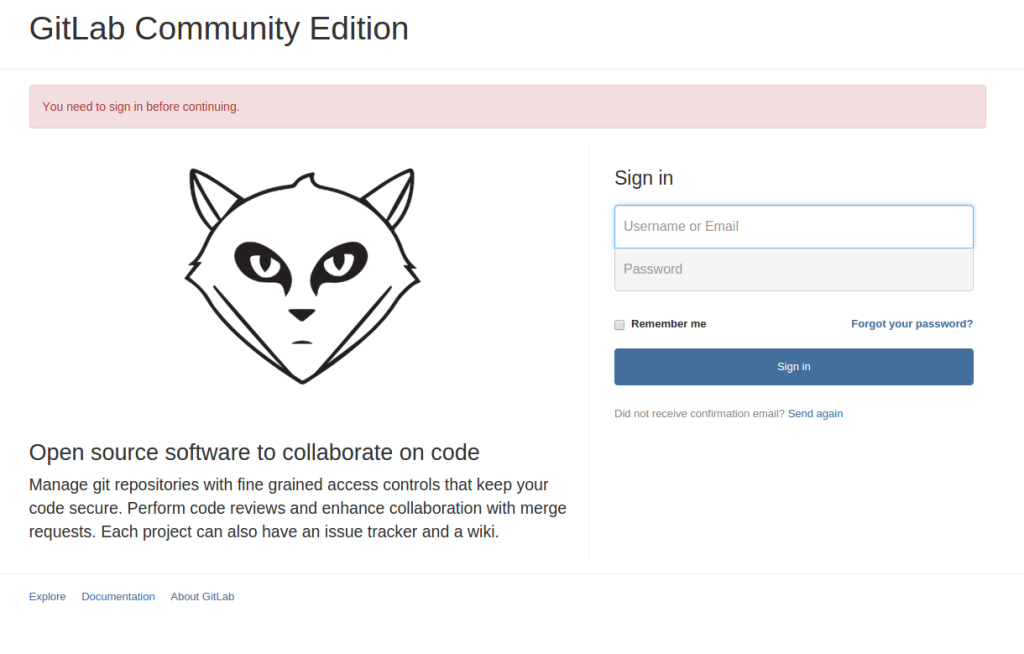Visit the About GitLab footer link

[x=202, y=596]
